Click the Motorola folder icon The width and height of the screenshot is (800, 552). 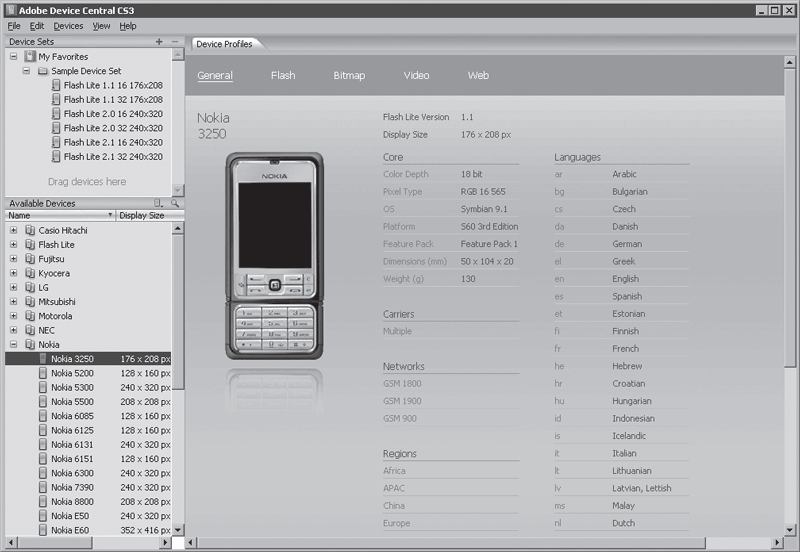click(31, 316)
